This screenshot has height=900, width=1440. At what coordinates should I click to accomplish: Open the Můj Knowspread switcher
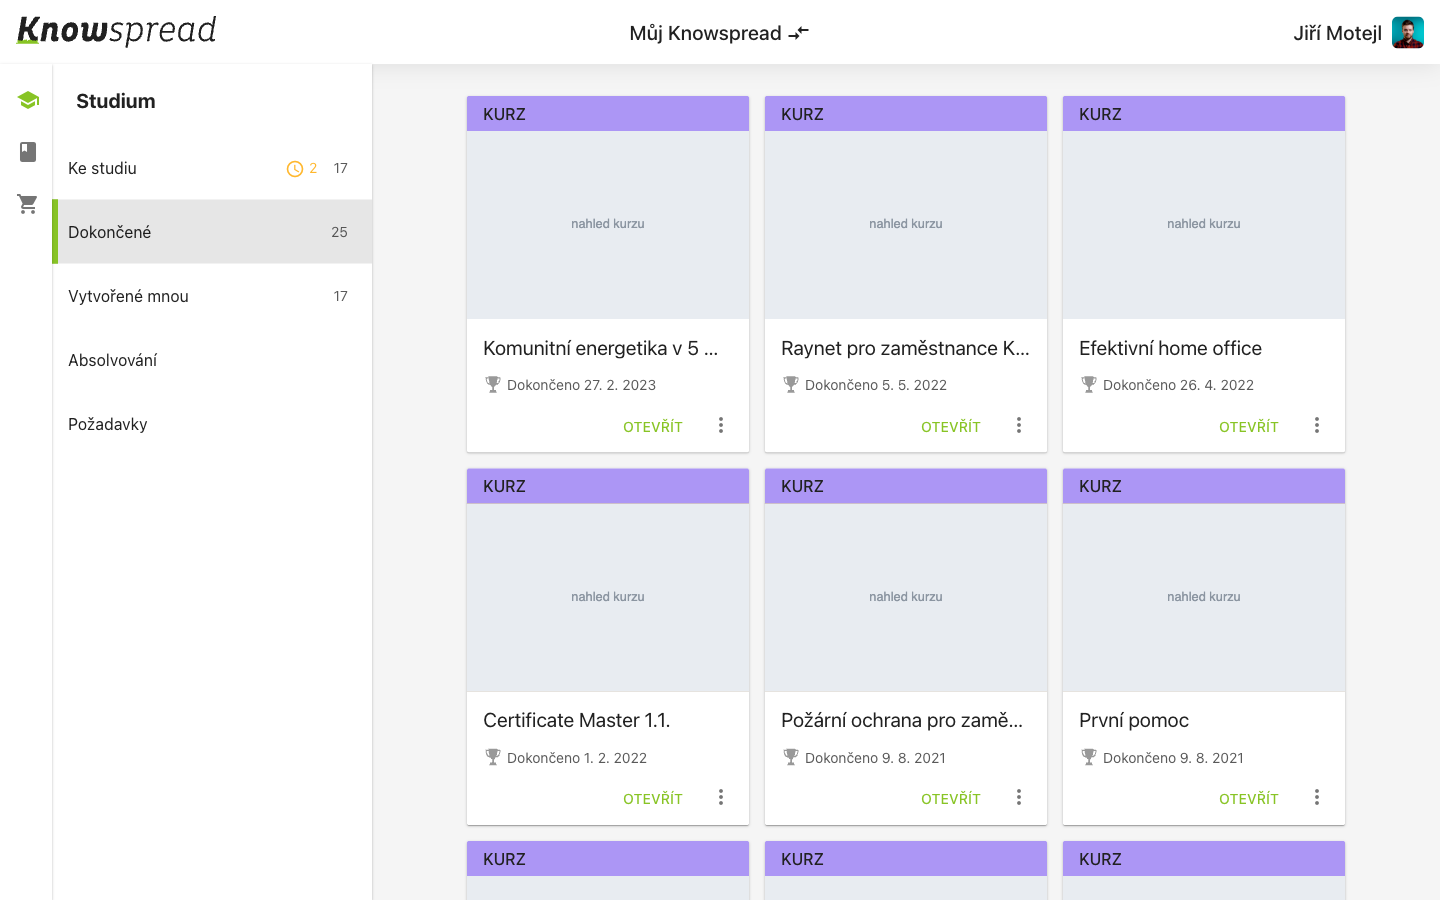[719, 33]
